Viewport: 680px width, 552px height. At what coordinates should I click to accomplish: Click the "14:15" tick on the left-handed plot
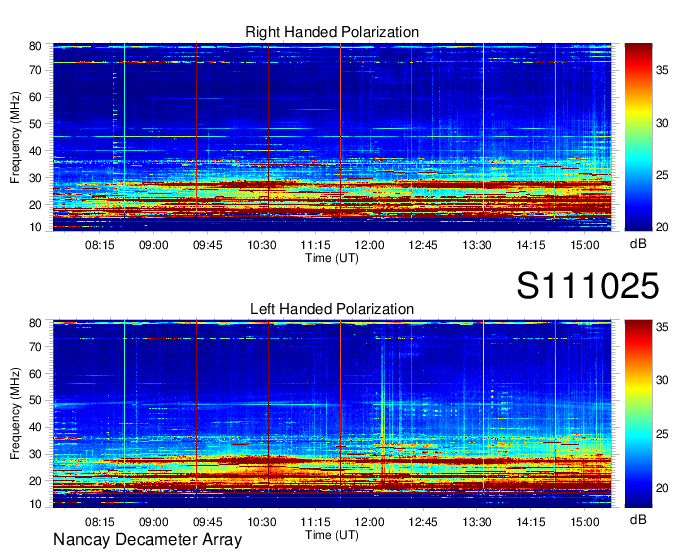pyautogui.click(x=531, y=522)
